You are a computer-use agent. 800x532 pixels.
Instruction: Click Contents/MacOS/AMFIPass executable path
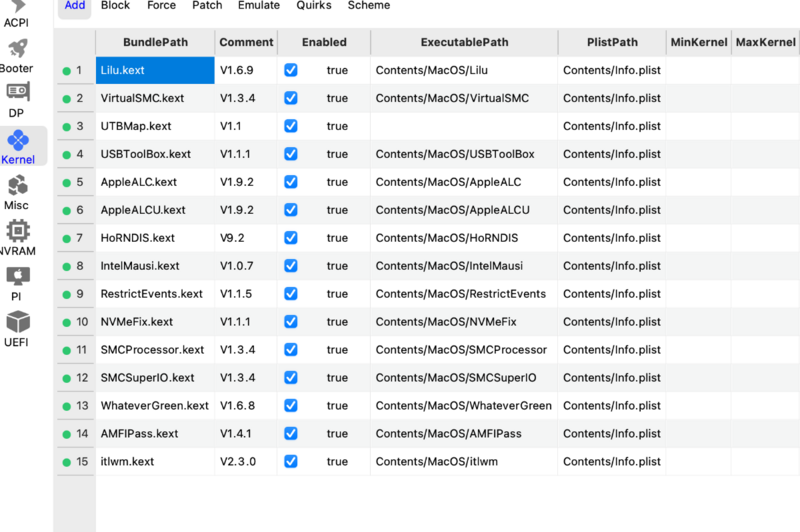(464, 434)
